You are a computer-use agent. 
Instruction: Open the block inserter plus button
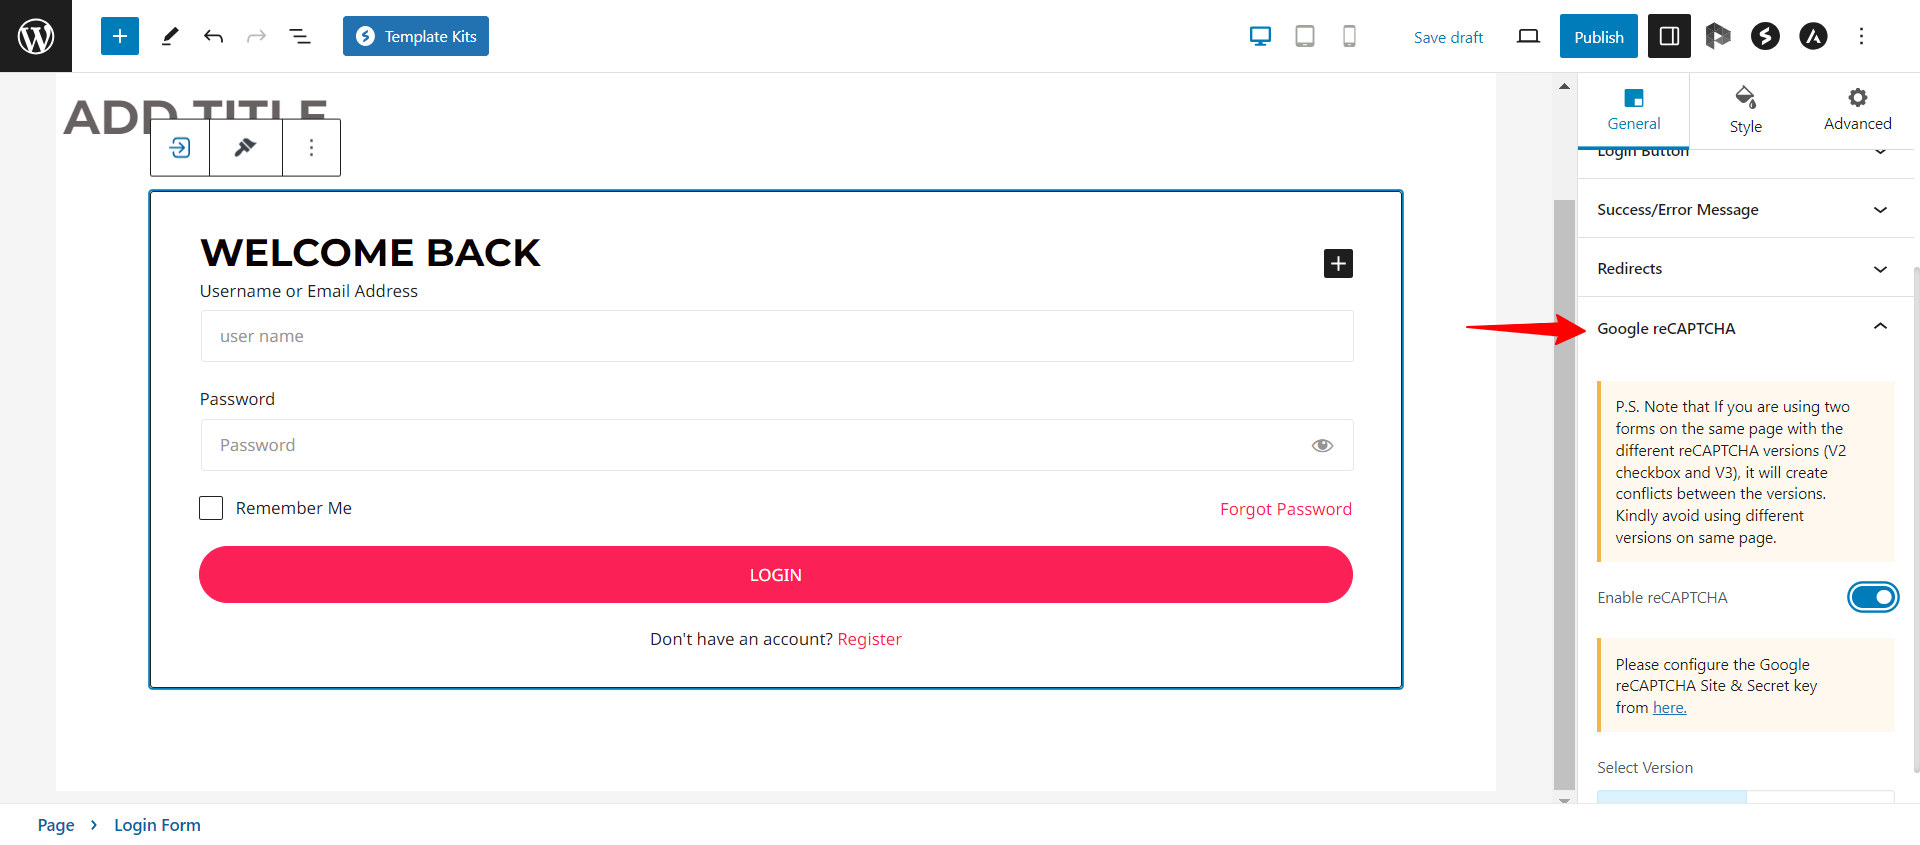pyautogui.click(x=119, y=36)
